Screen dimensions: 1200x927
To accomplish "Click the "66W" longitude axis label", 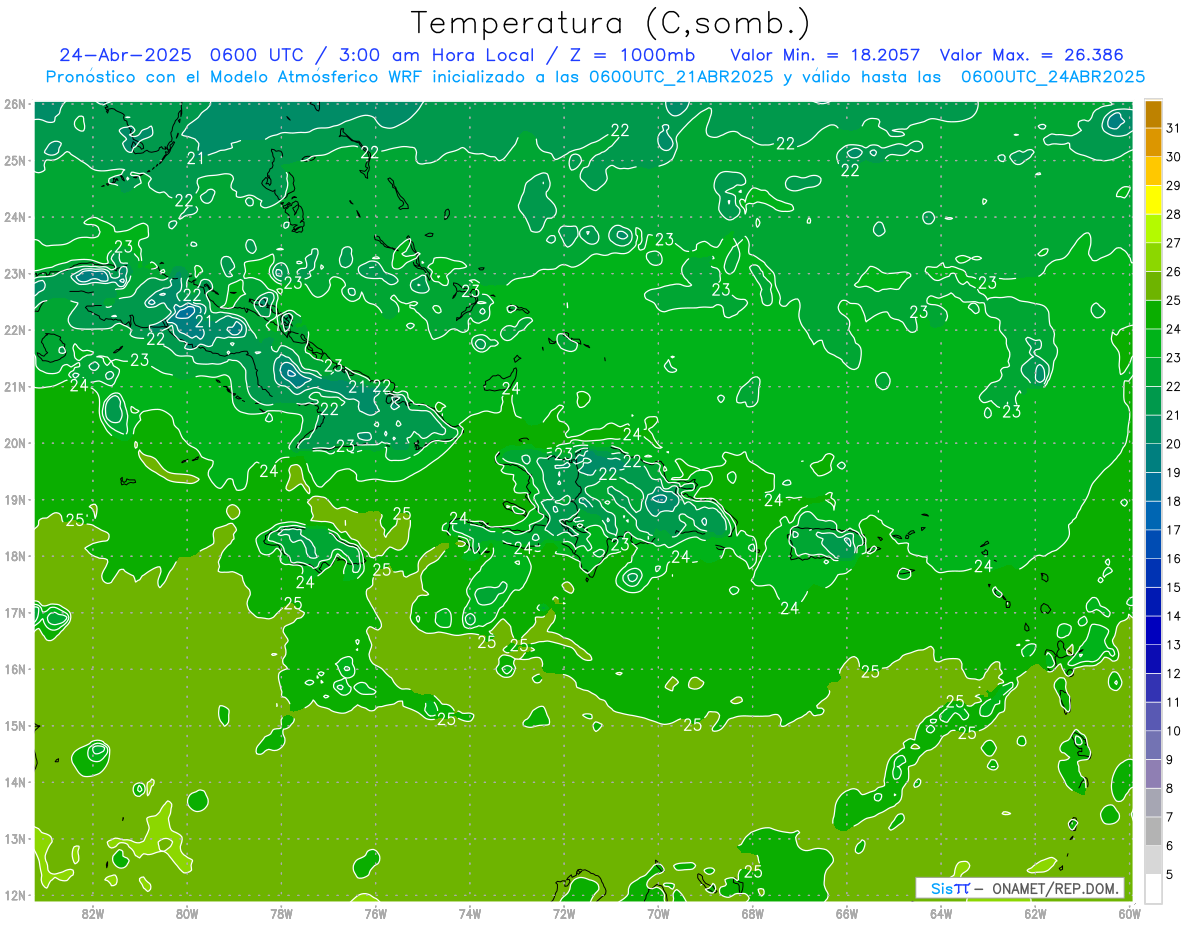I will (x=847, y=913).
